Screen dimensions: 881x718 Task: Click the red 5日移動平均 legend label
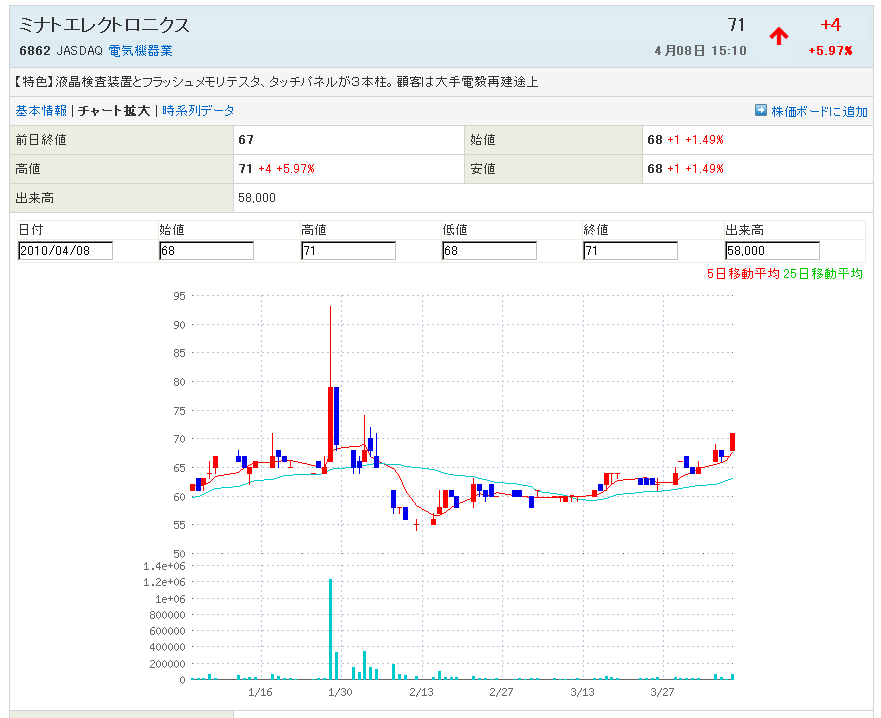point(742,274)
